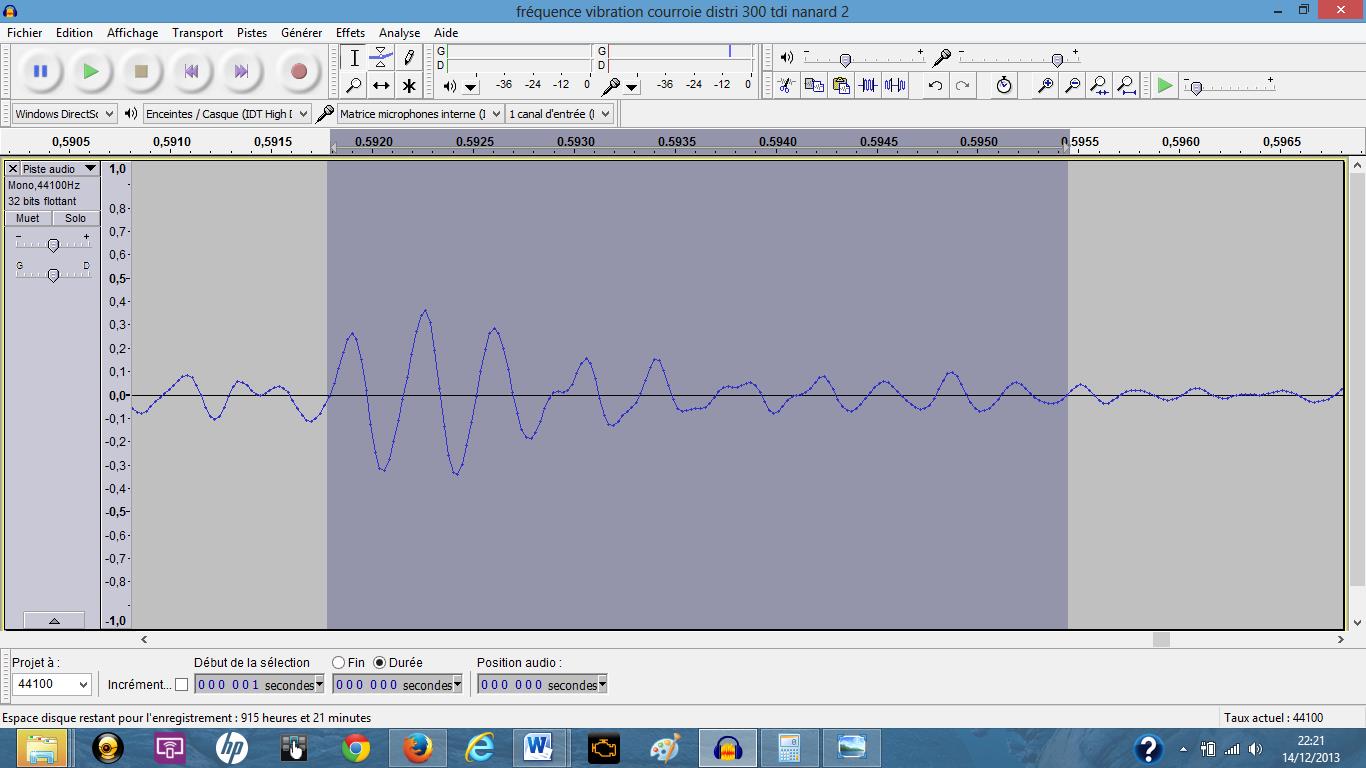
Task: Select the Multi-tool asterisk icon
Action: tap(409, 86)
